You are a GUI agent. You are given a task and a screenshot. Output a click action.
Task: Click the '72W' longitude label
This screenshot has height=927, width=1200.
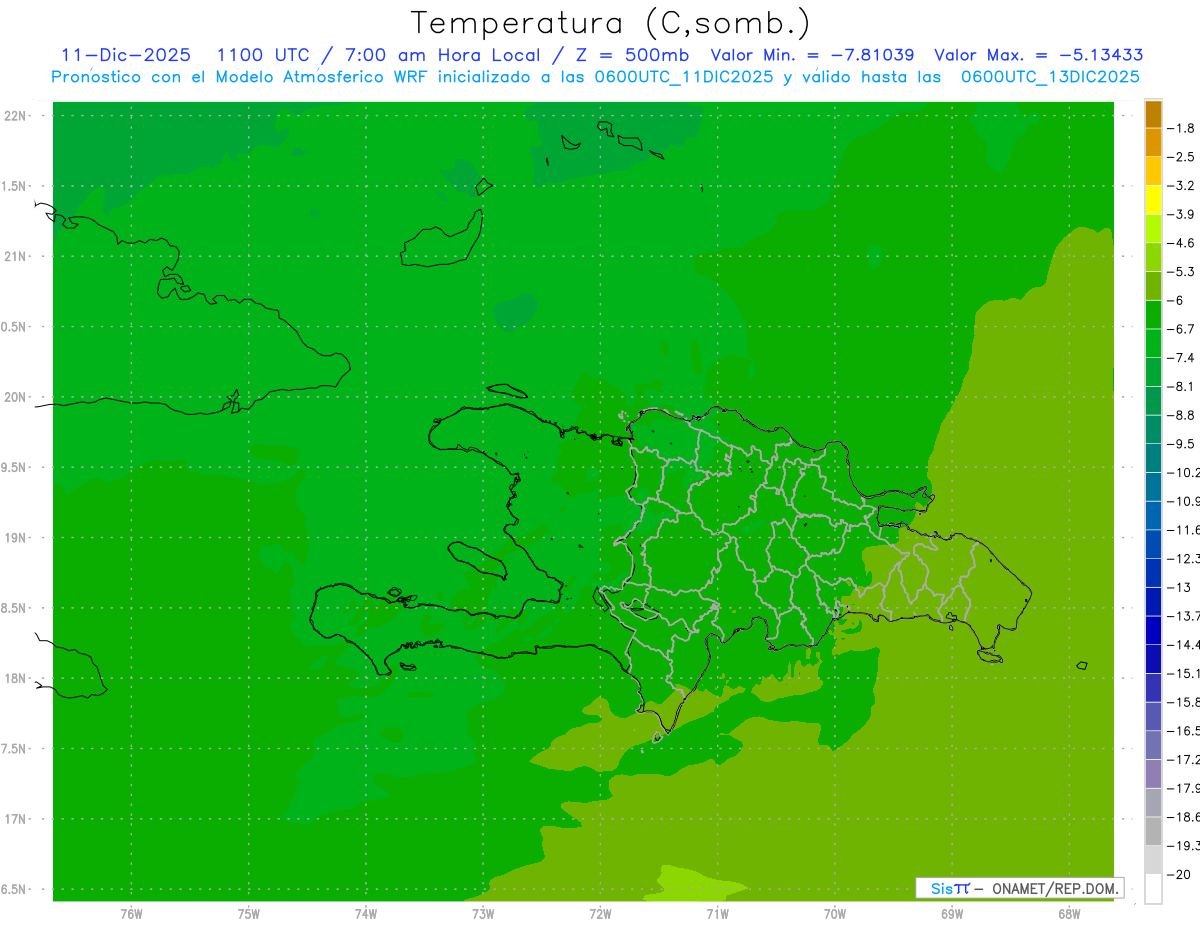tap(600, 913)
